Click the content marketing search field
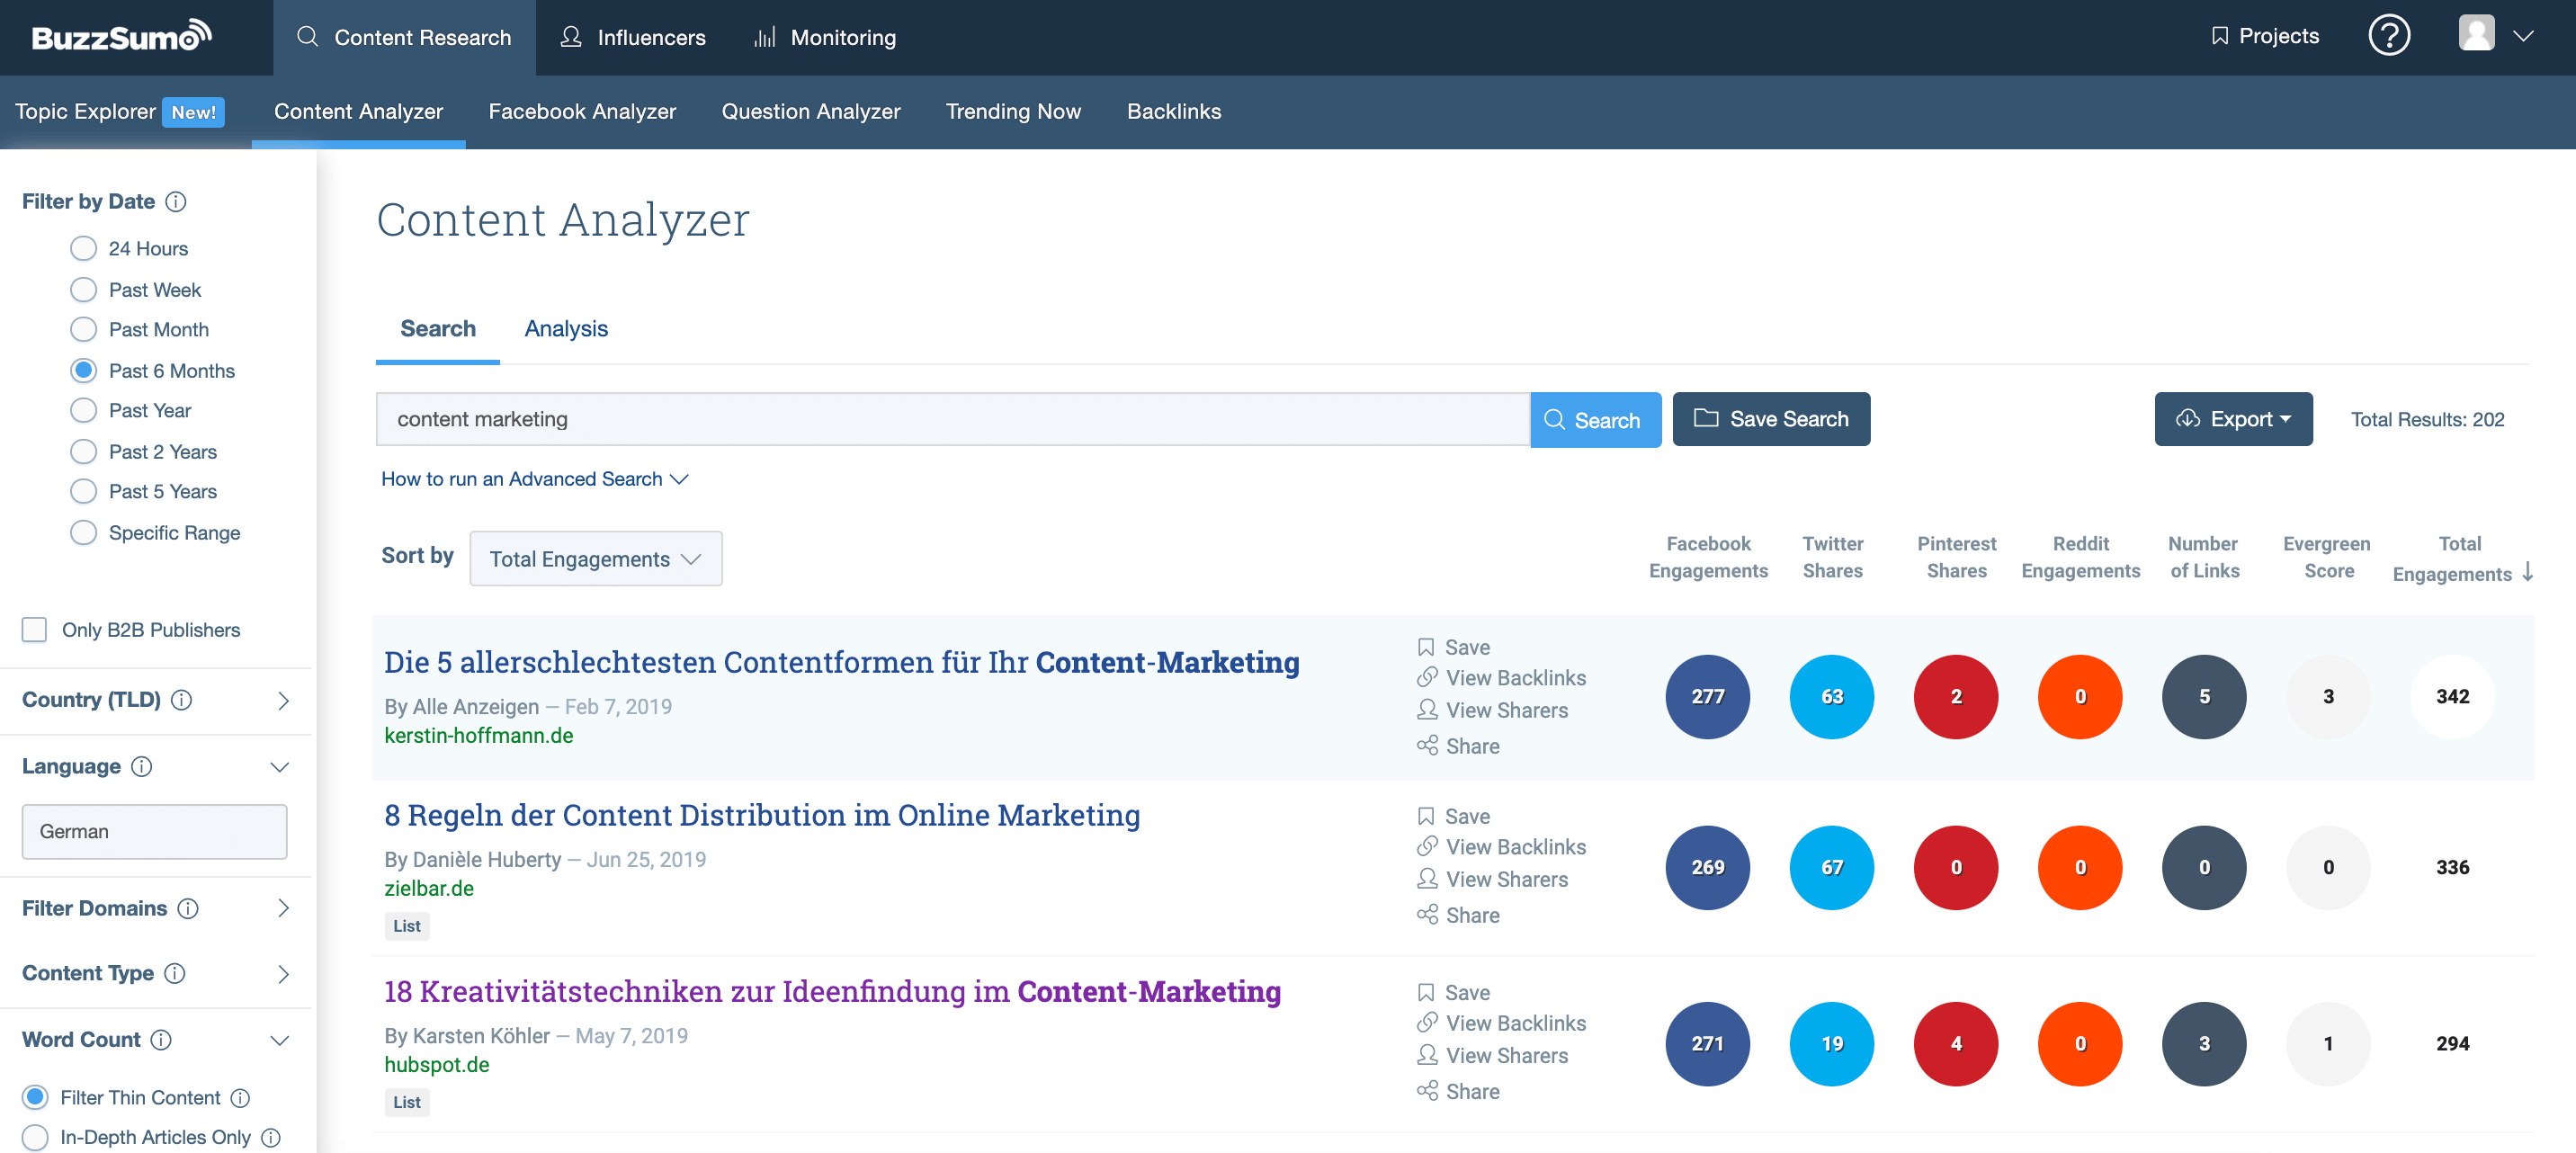The image size is (2576, 1153). (952, 420)
